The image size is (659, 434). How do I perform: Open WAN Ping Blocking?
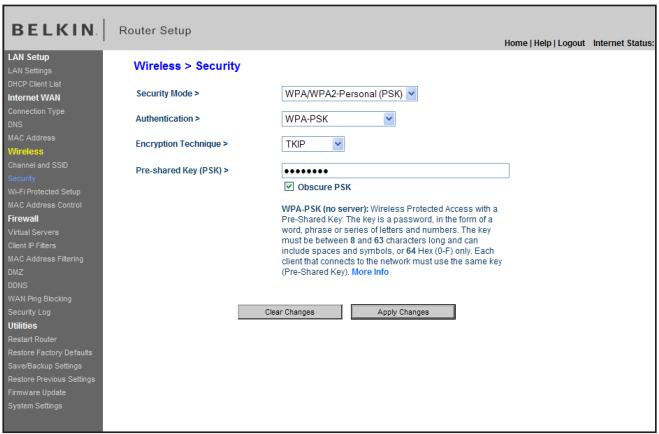tap(40, 299)
